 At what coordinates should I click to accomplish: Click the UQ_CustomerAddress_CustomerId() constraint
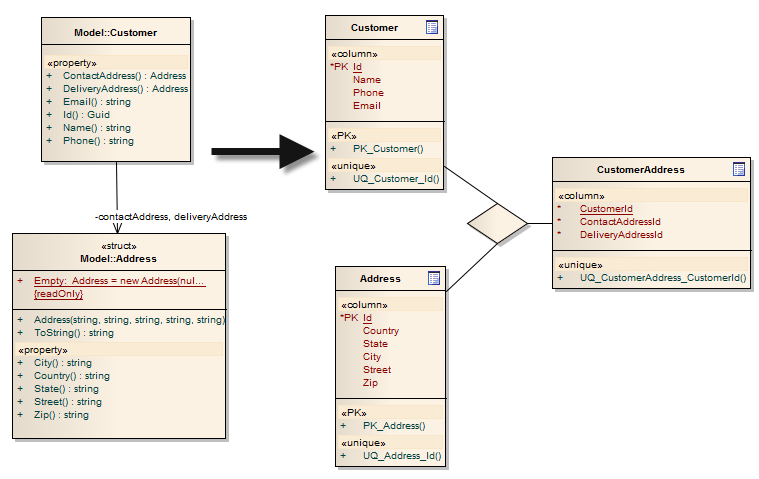[x=663, y=277]
